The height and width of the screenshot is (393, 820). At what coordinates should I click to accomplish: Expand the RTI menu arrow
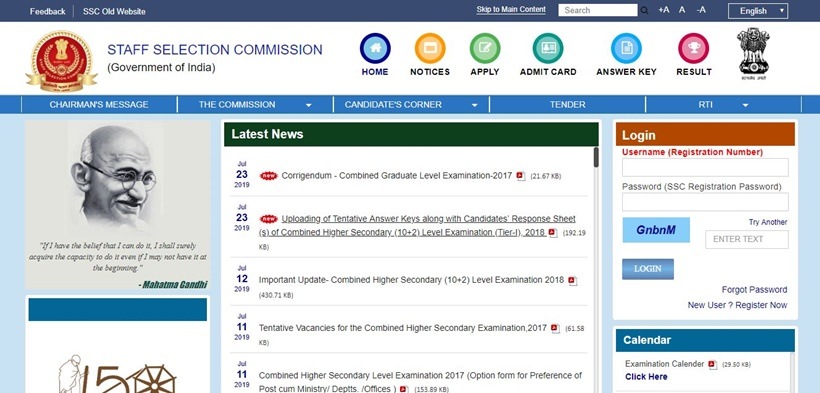745,105
